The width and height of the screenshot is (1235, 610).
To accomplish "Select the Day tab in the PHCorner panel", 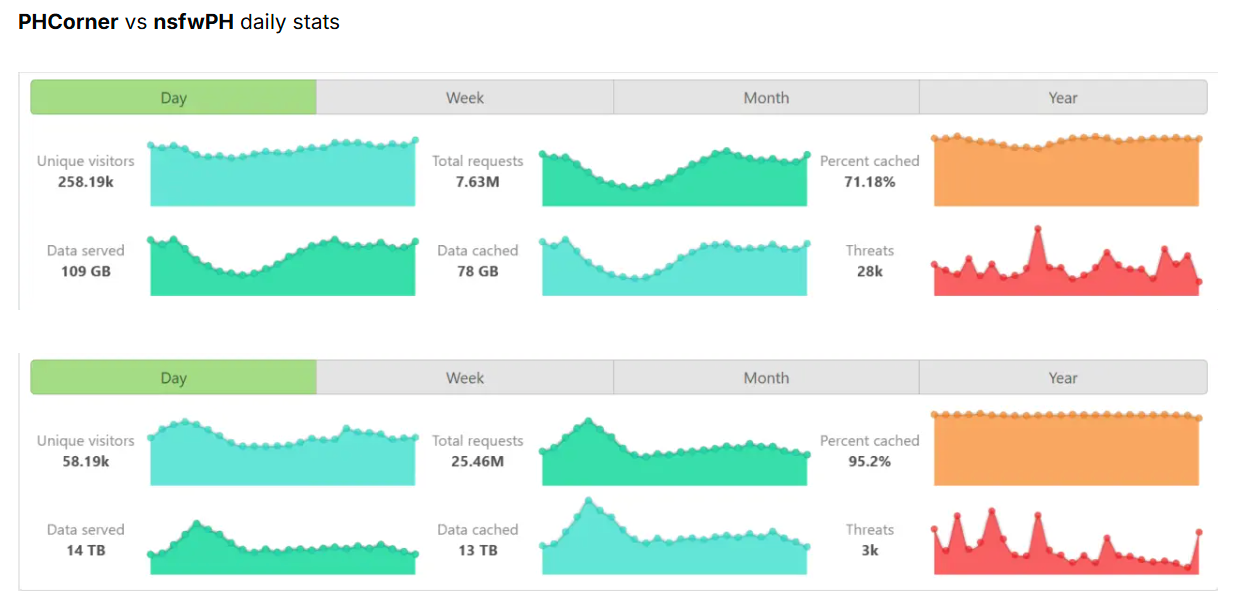I will pos(173,98).
